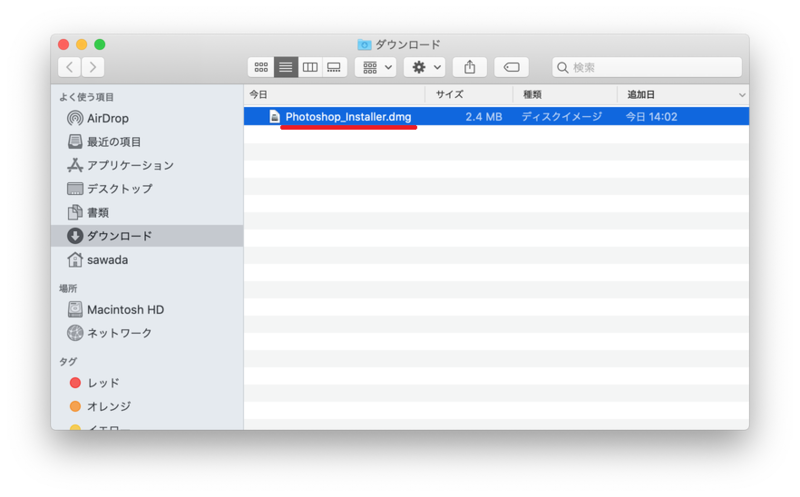800x497 pixels.
Task: Sort by the 種類 column header
Action: [565, 94]
